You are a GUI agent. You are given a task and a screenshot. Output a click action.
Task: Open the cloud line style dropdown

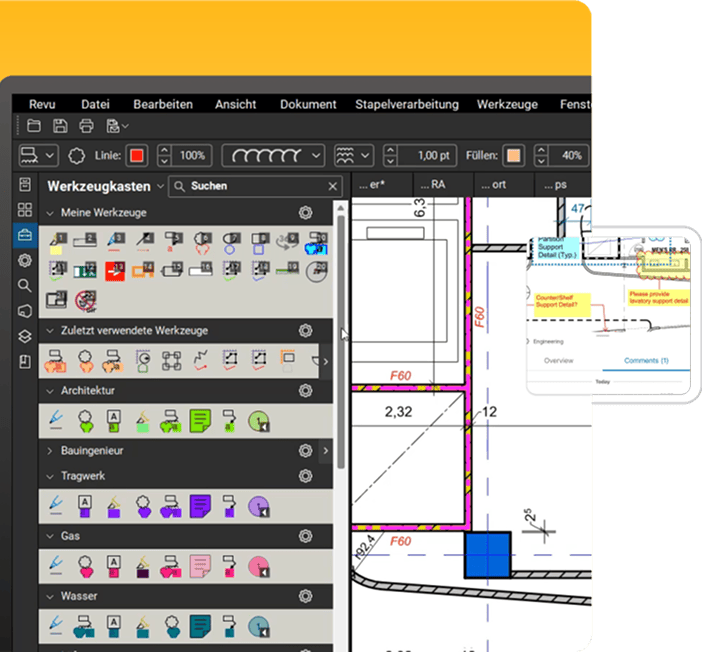tap(273, 155)
